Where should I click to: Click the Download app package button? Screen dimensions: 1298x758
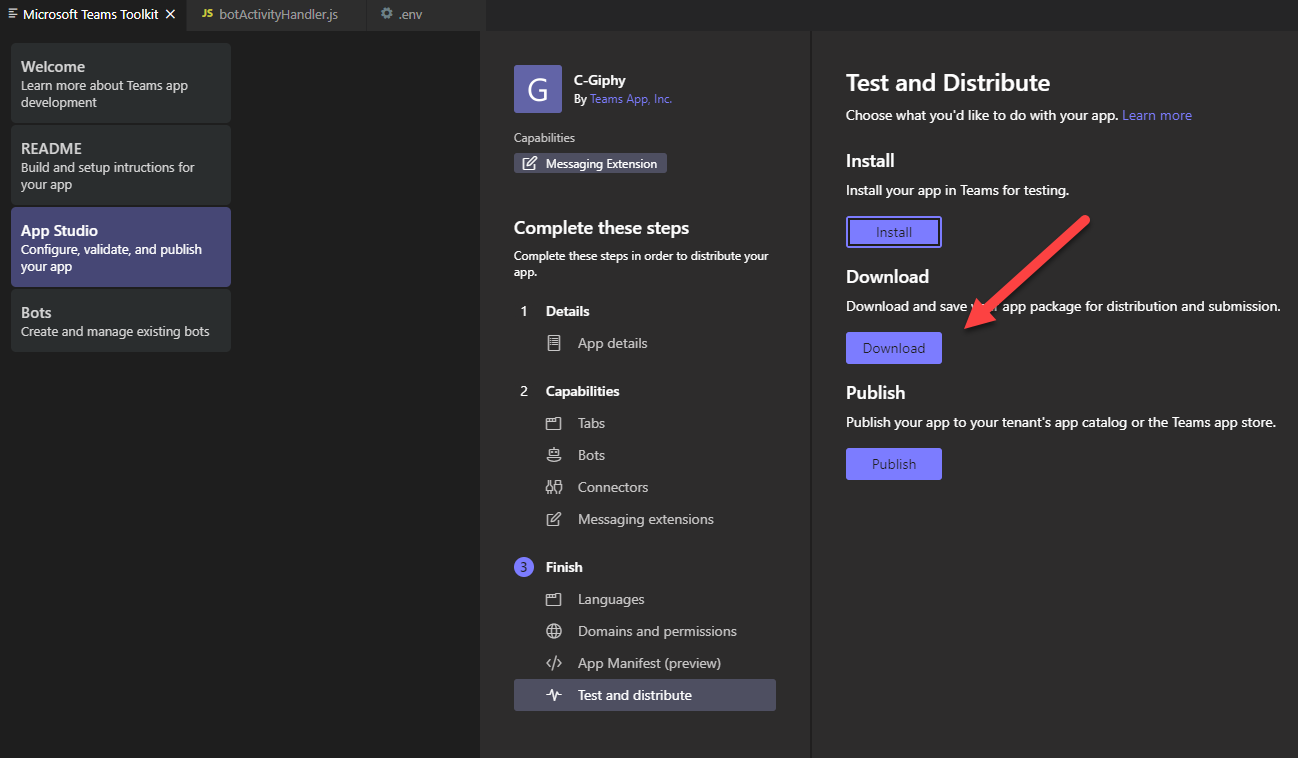point(894,348)
